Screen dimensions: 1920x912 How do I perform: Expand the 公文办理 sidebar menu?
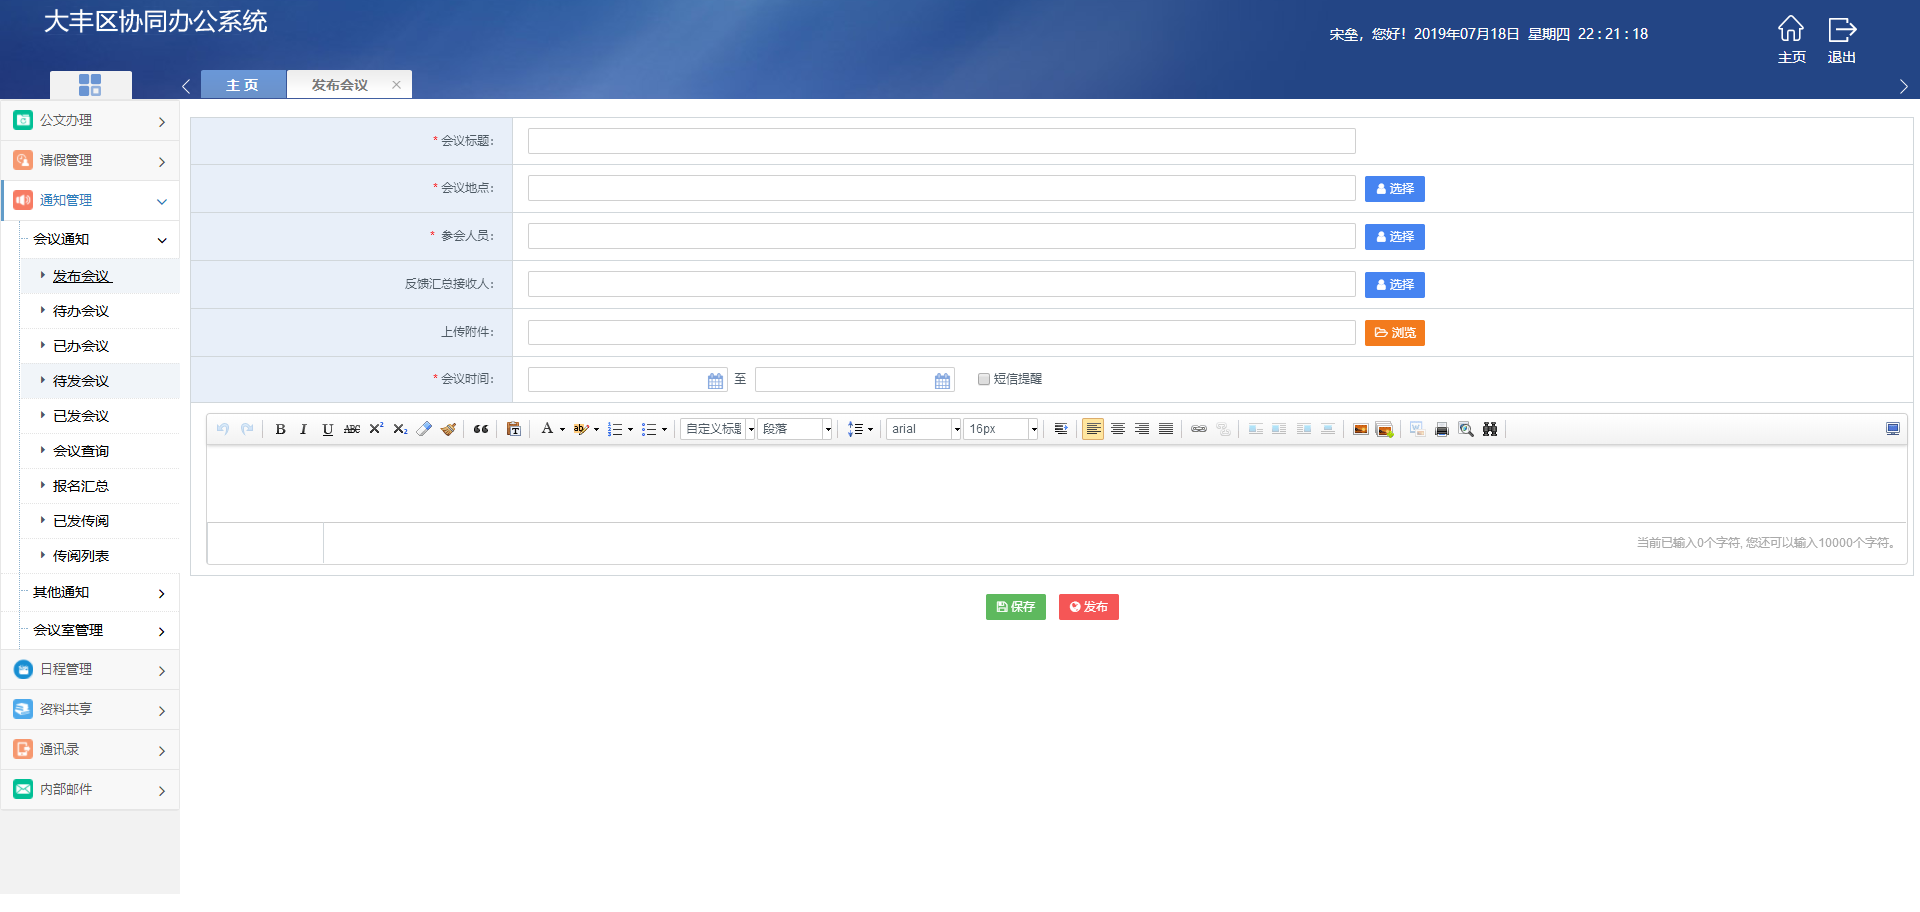90,121
